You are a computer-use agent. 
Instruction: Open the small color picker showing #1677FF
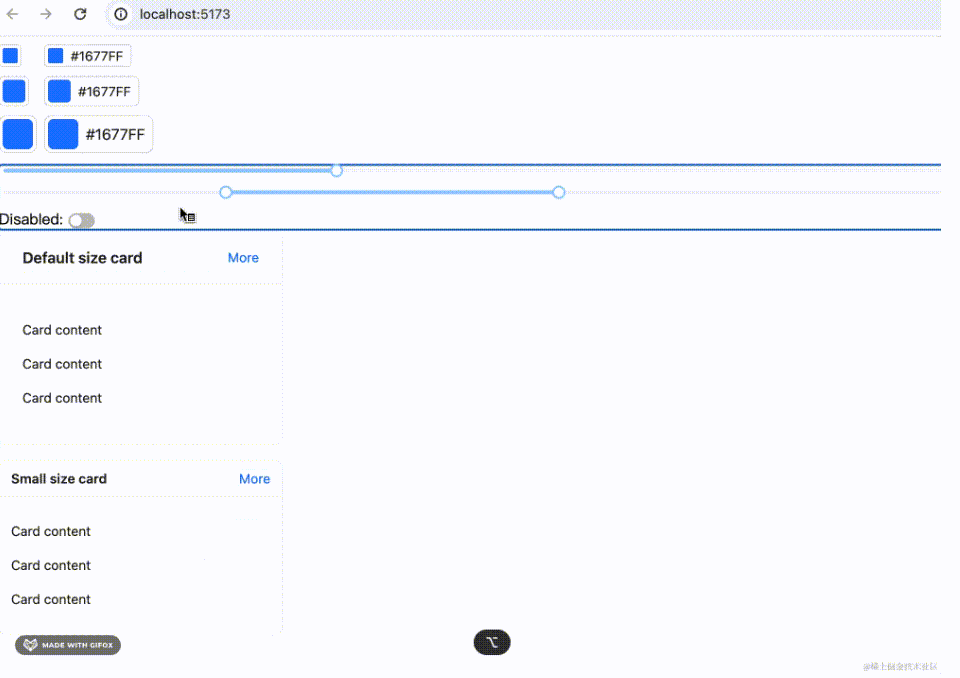click(88, 56)
